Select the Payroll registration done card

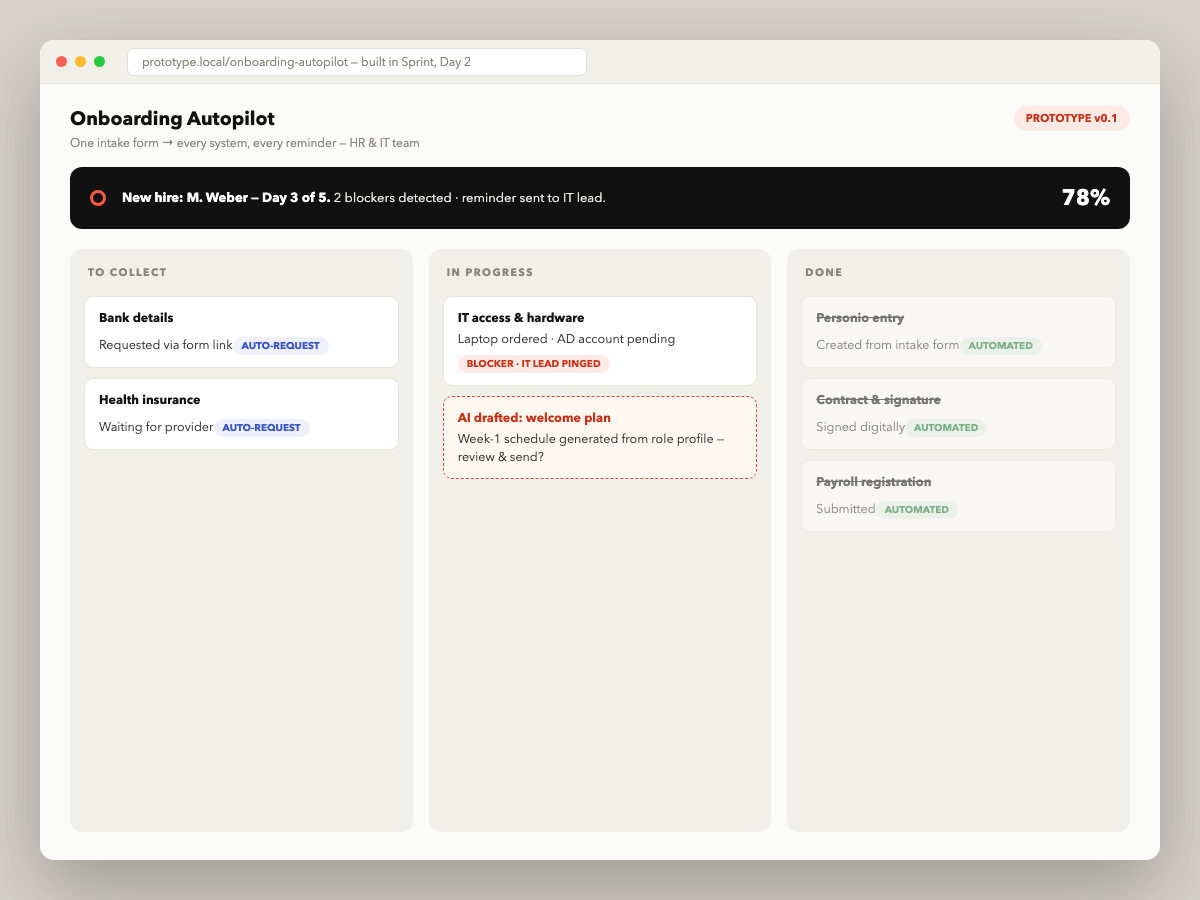click(x=958, y=496)
